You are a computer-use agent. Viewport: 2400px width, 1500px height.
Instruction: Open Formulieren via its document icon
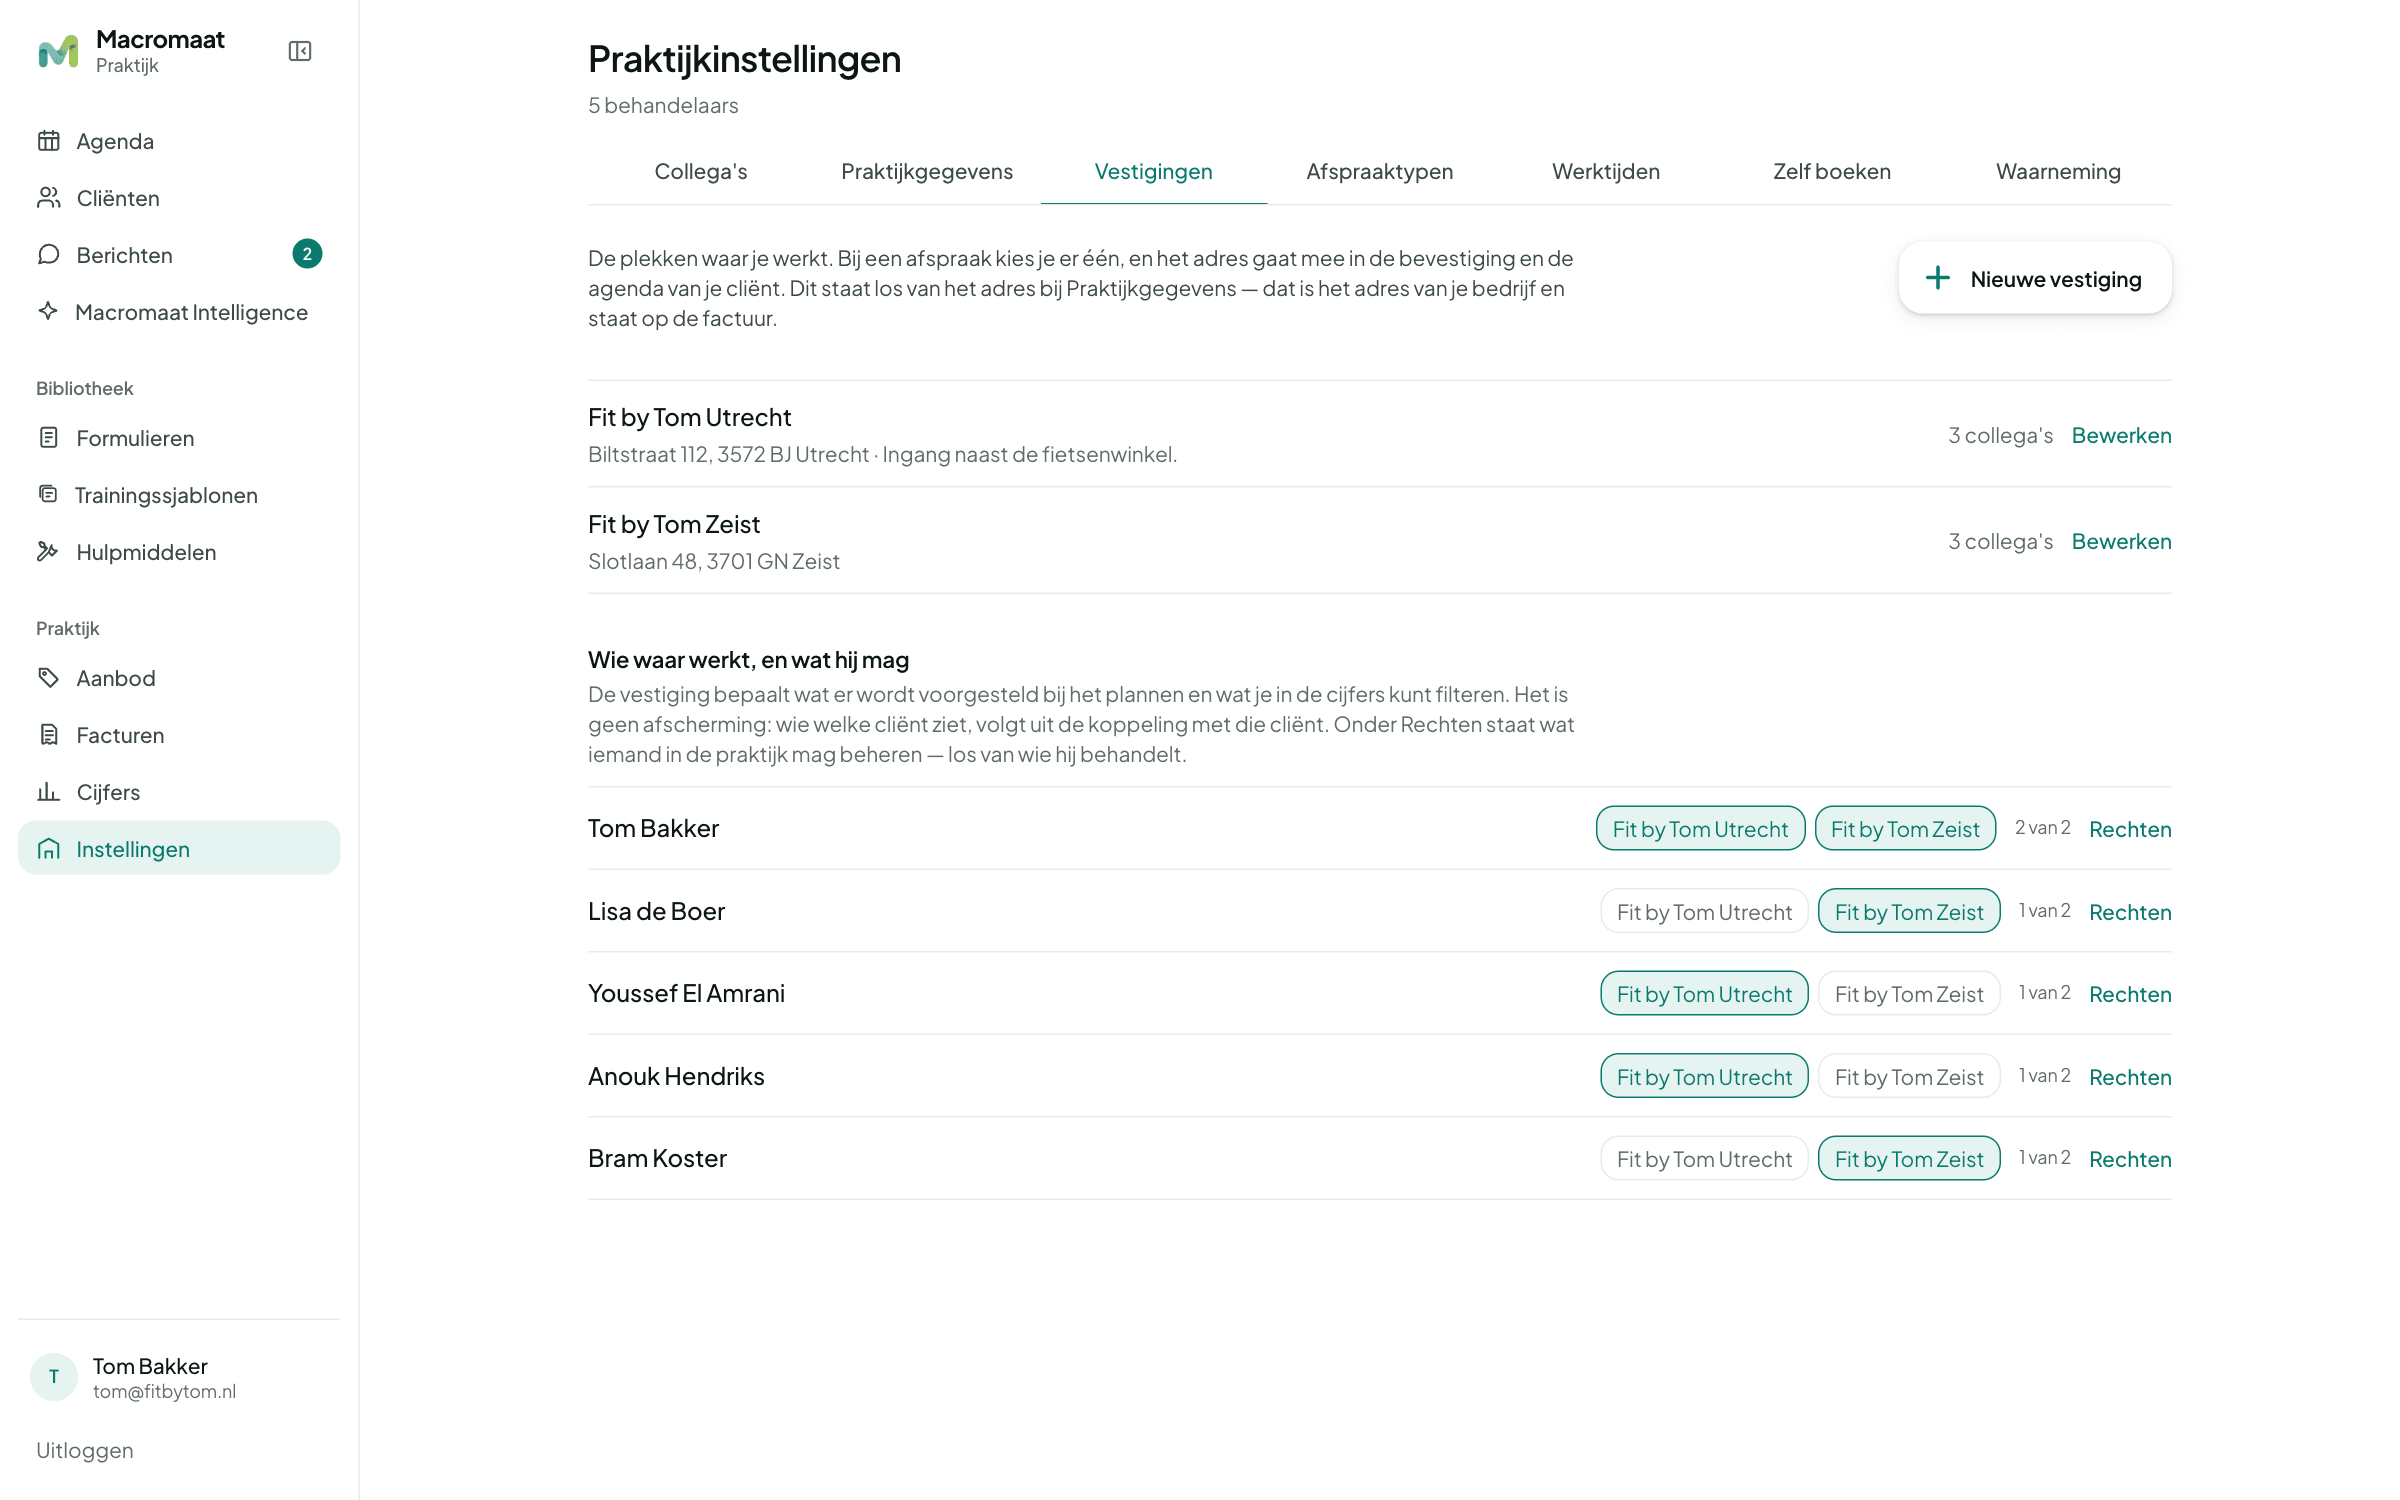(49, 437)
